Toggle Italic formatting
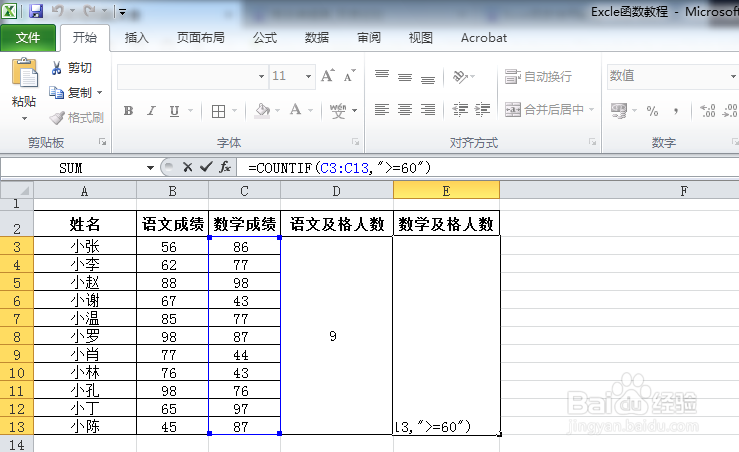The width and height of the screenshot is (739, 452). click(x=151, y=111)
